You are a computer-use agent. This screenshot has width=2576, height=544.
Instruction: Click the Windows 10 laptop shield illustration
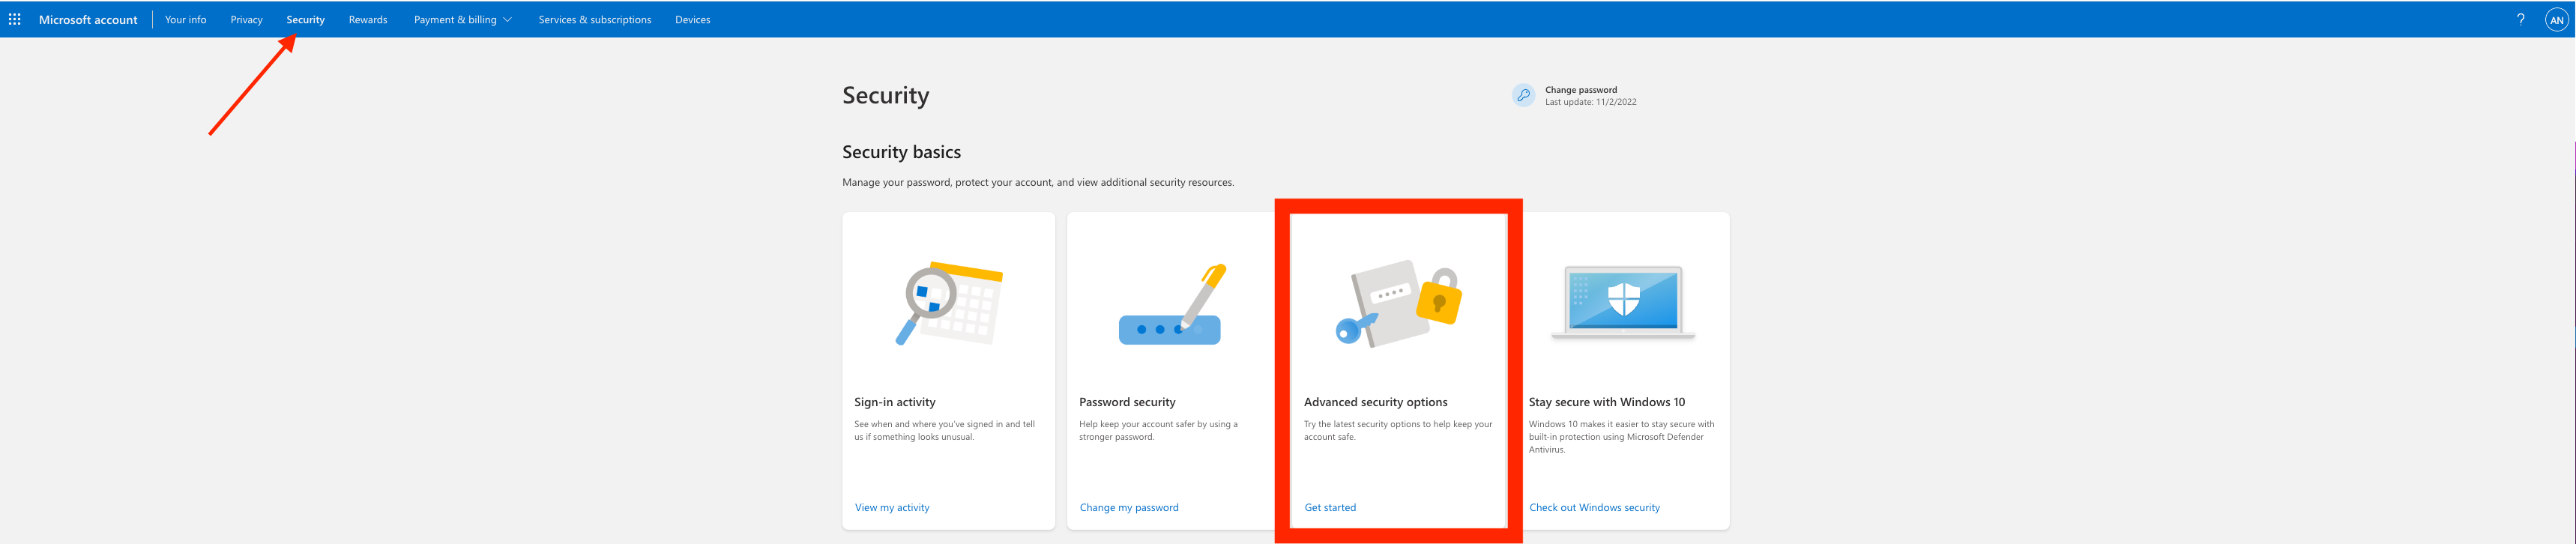[x=1623, y=303]
